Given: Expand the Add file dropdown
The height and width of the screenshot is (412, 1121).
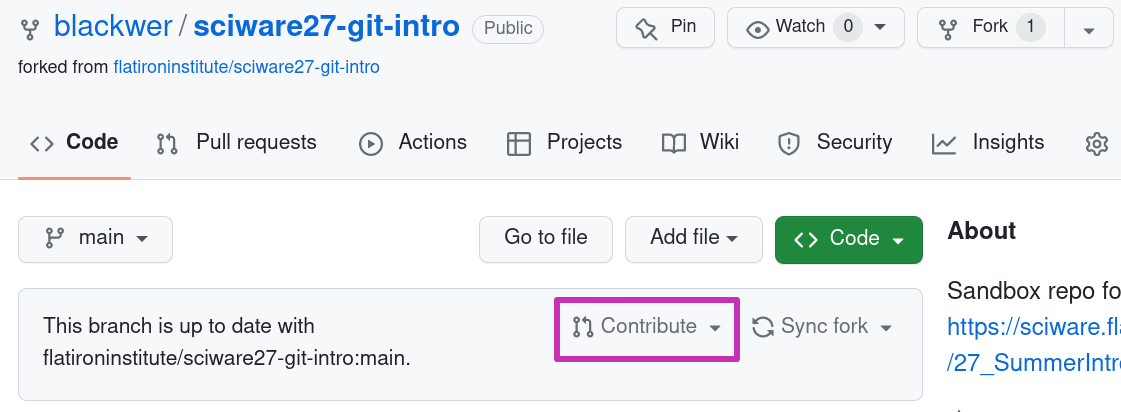Looking at the screenshot, I should (693, 239).
